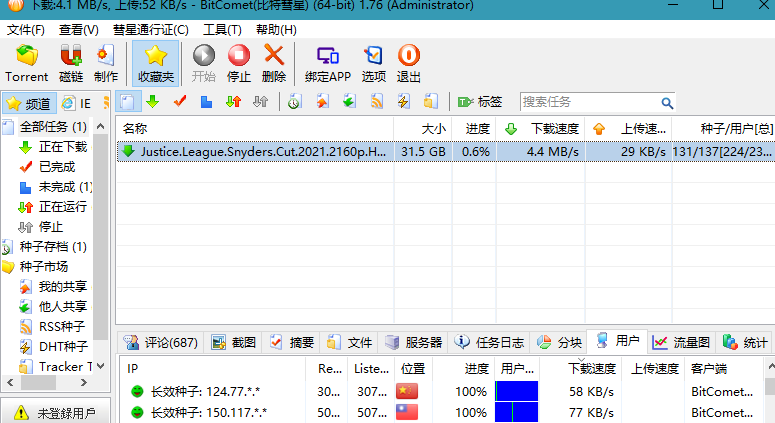Image resolution: width=775 pixels, height=423 pixels.
Task: Open the 文件 tab
Action: click(349, 342)
